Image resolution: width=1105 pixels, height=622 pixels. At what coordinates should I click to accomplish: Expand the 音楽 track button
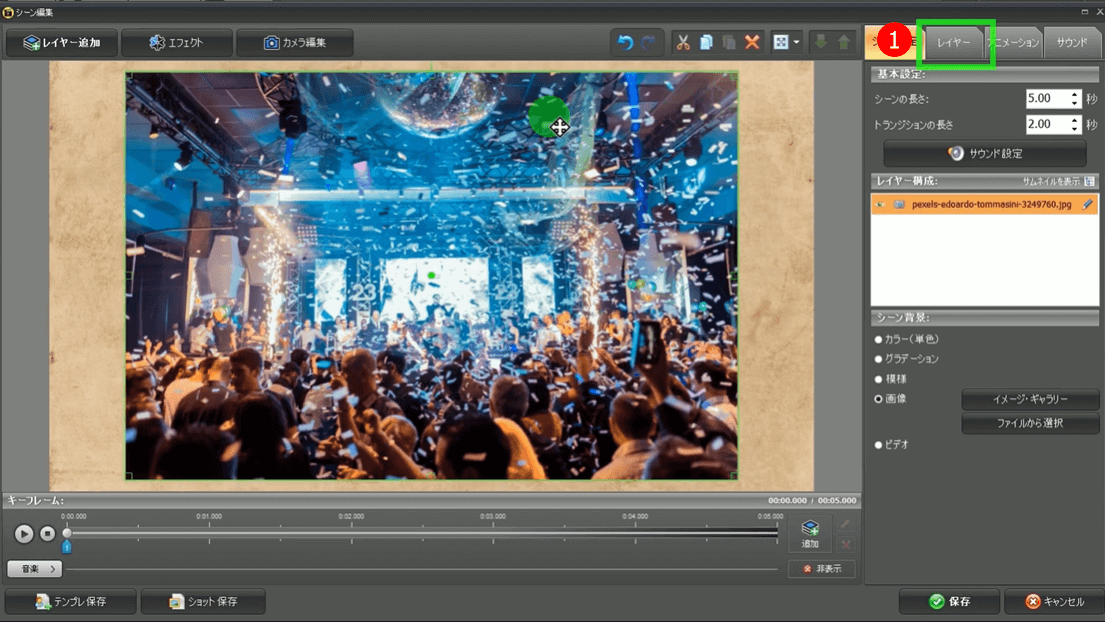(x=35, y=569)
